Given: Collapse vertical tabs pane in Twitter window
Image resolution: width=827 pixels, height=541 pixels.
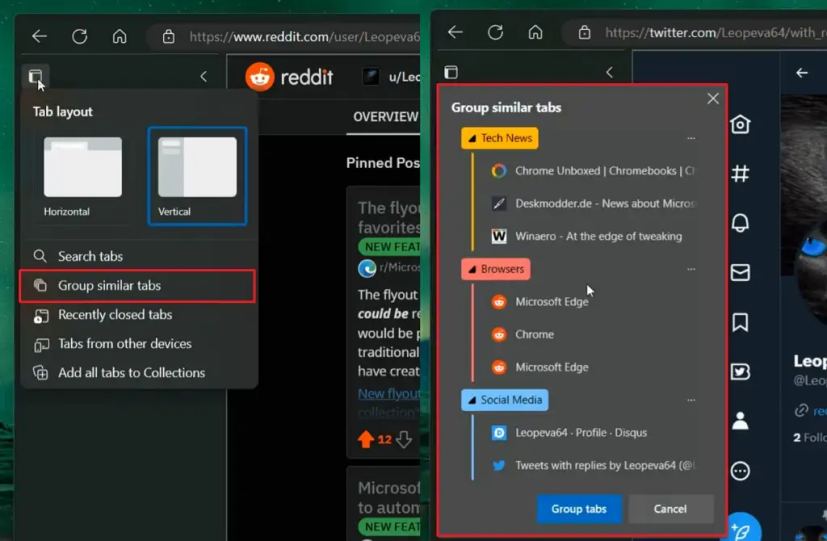Looking at the screenshot, I should [610, 72].
